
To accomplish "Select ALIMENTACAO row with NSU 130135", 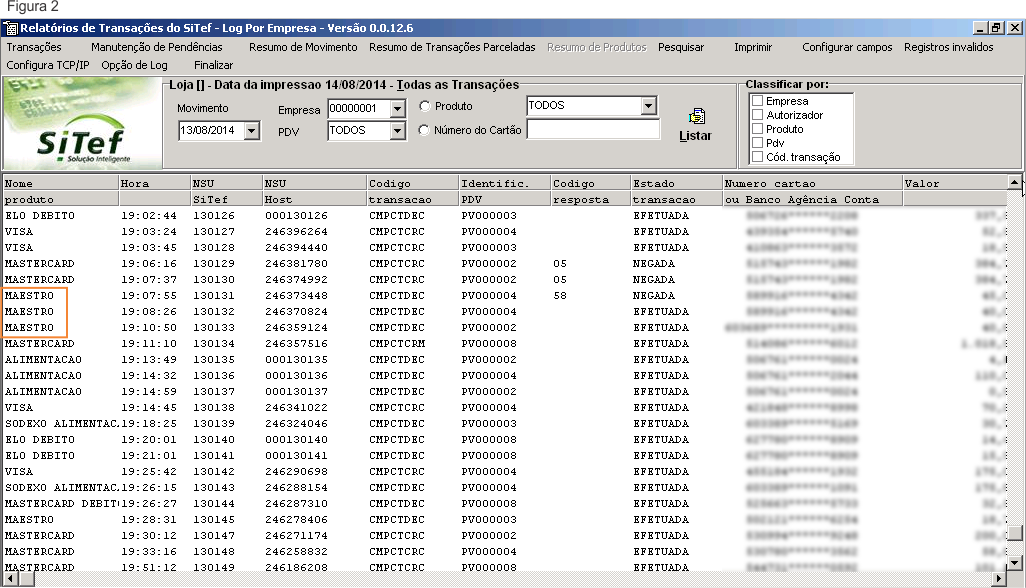I will pos(504,360).
